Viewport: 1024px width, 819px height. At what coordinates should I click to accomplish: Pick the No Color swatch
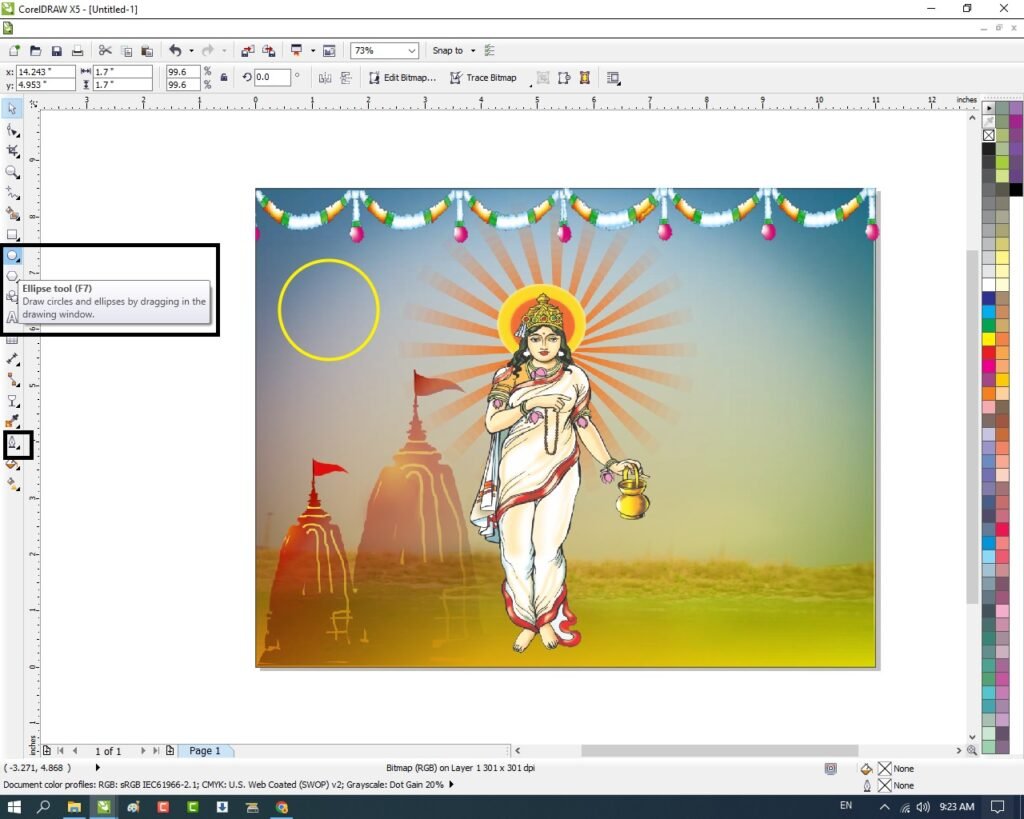(x=989, y=135)
